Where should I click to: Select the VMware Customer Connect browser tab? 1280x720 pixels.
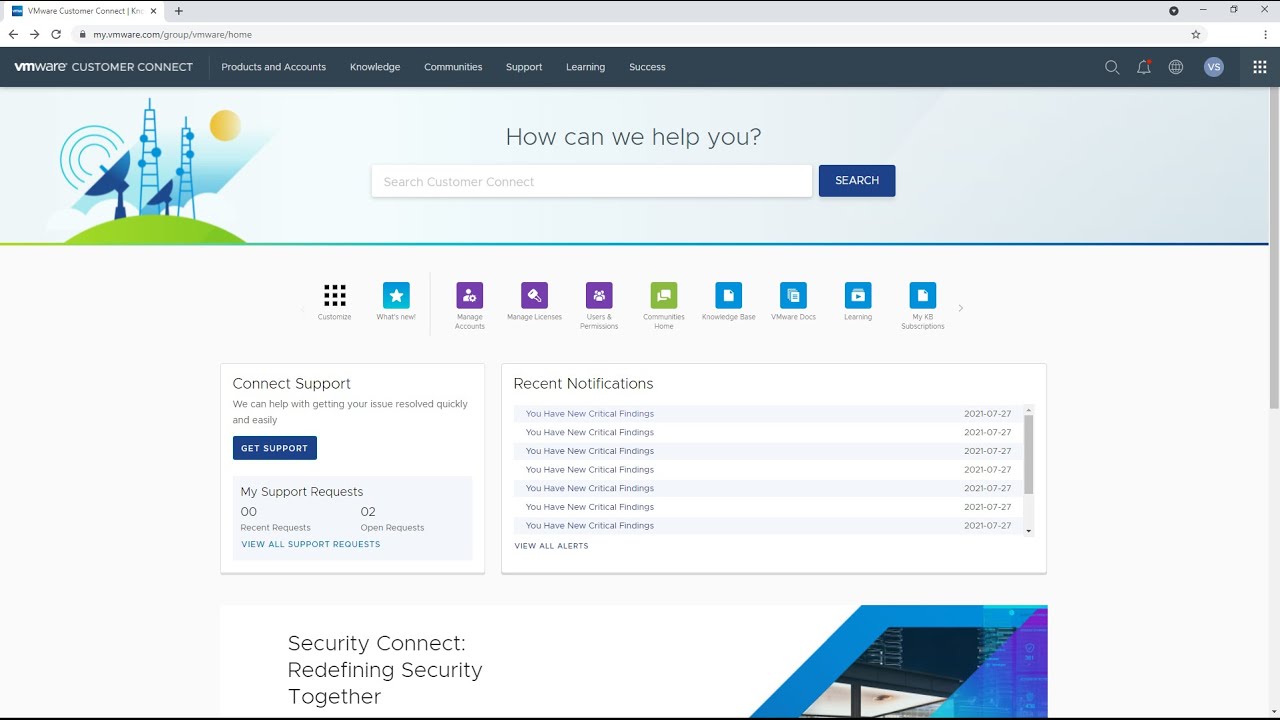tap(84, 11)
